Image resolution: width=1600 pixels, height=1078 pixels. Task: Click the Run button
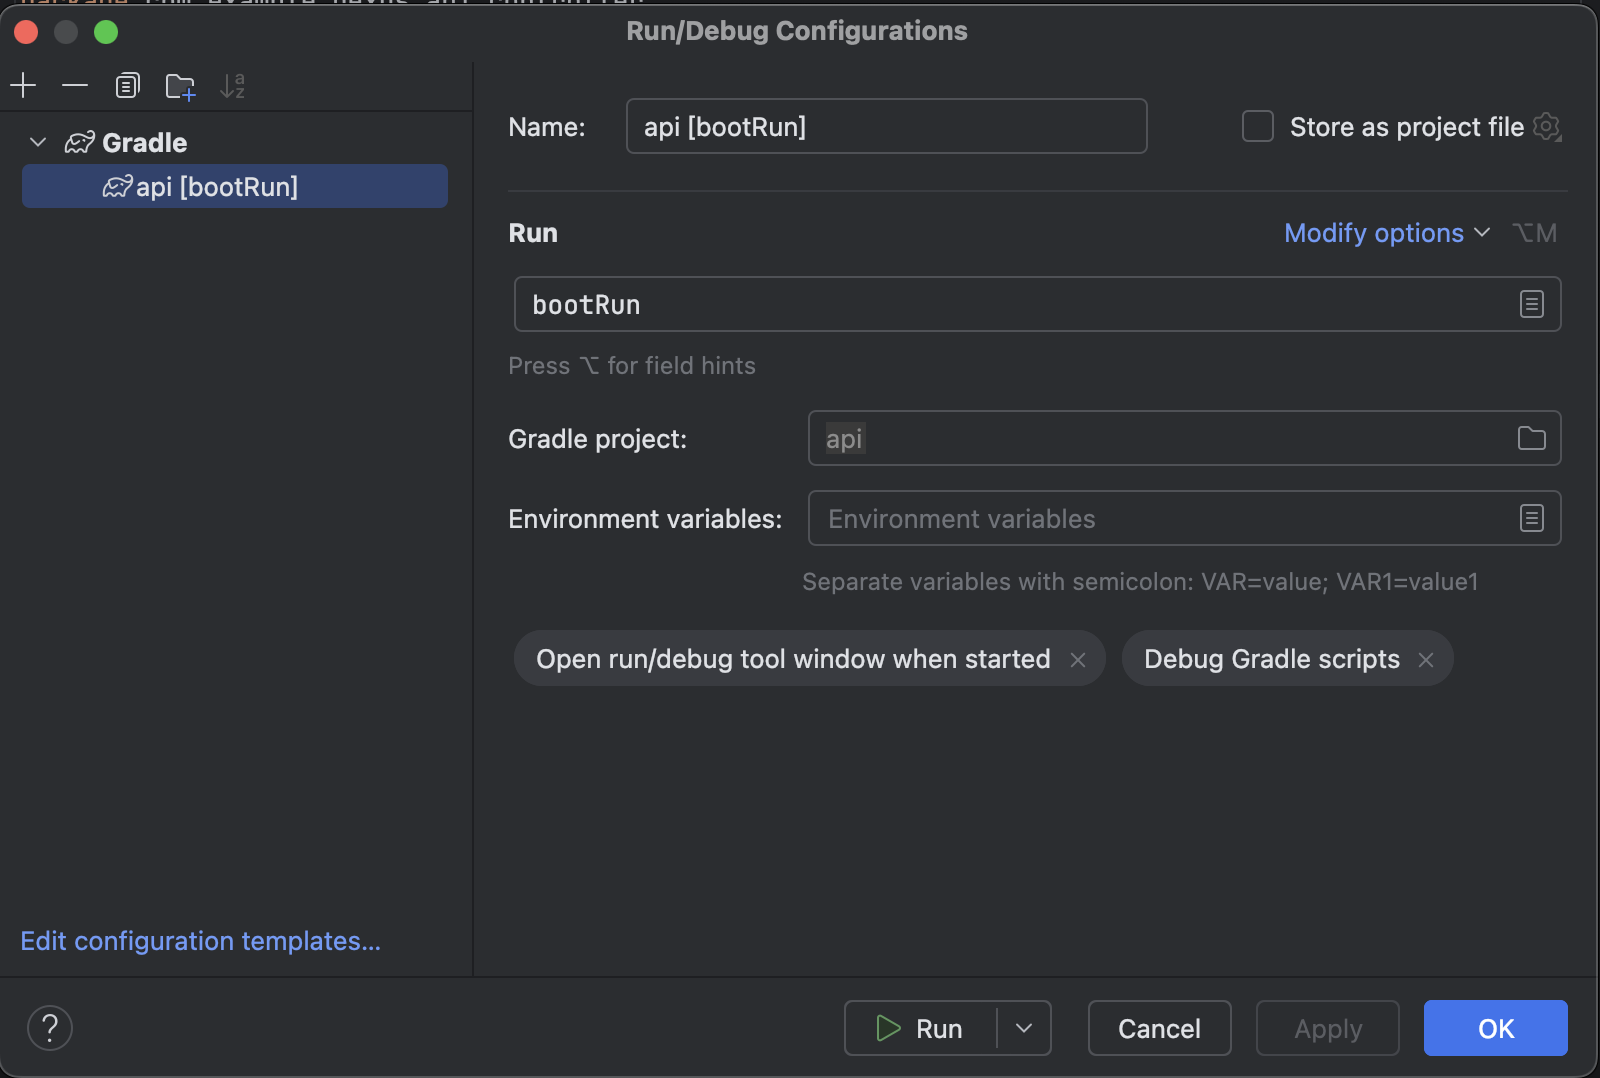tap(920, 1028)
